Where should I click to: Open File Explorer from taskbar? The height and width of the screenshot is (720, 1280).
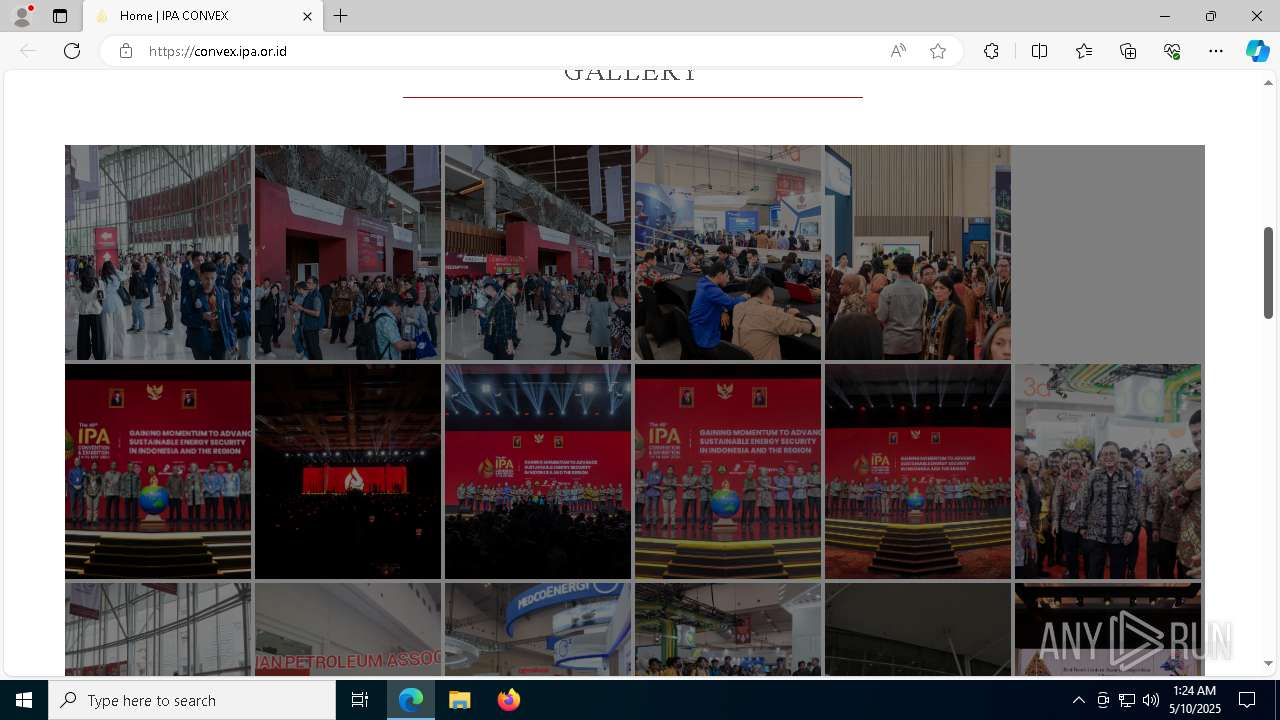click(460, 700)
